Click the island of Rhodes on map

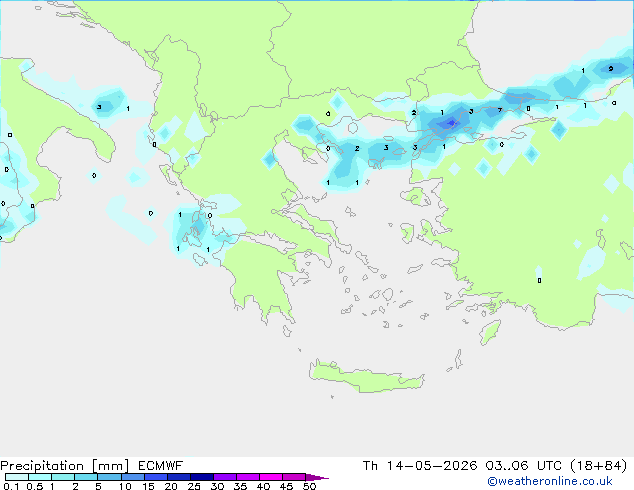pyautogui.click(x=490, y=332)
